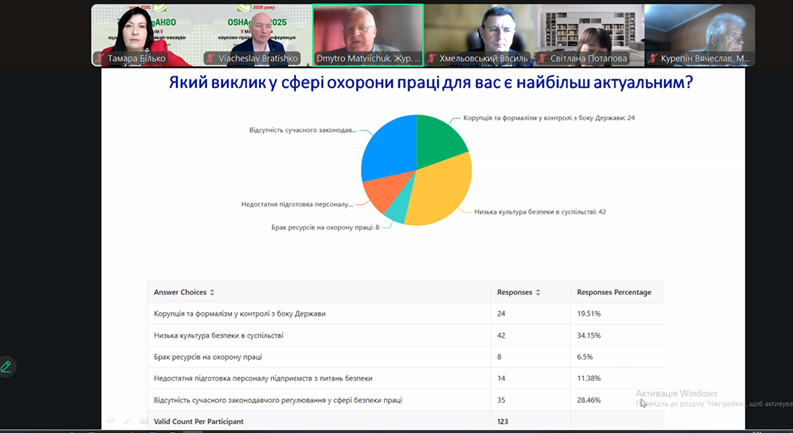
Task: Click total count value 123
Action: click(x=503, y=421)
